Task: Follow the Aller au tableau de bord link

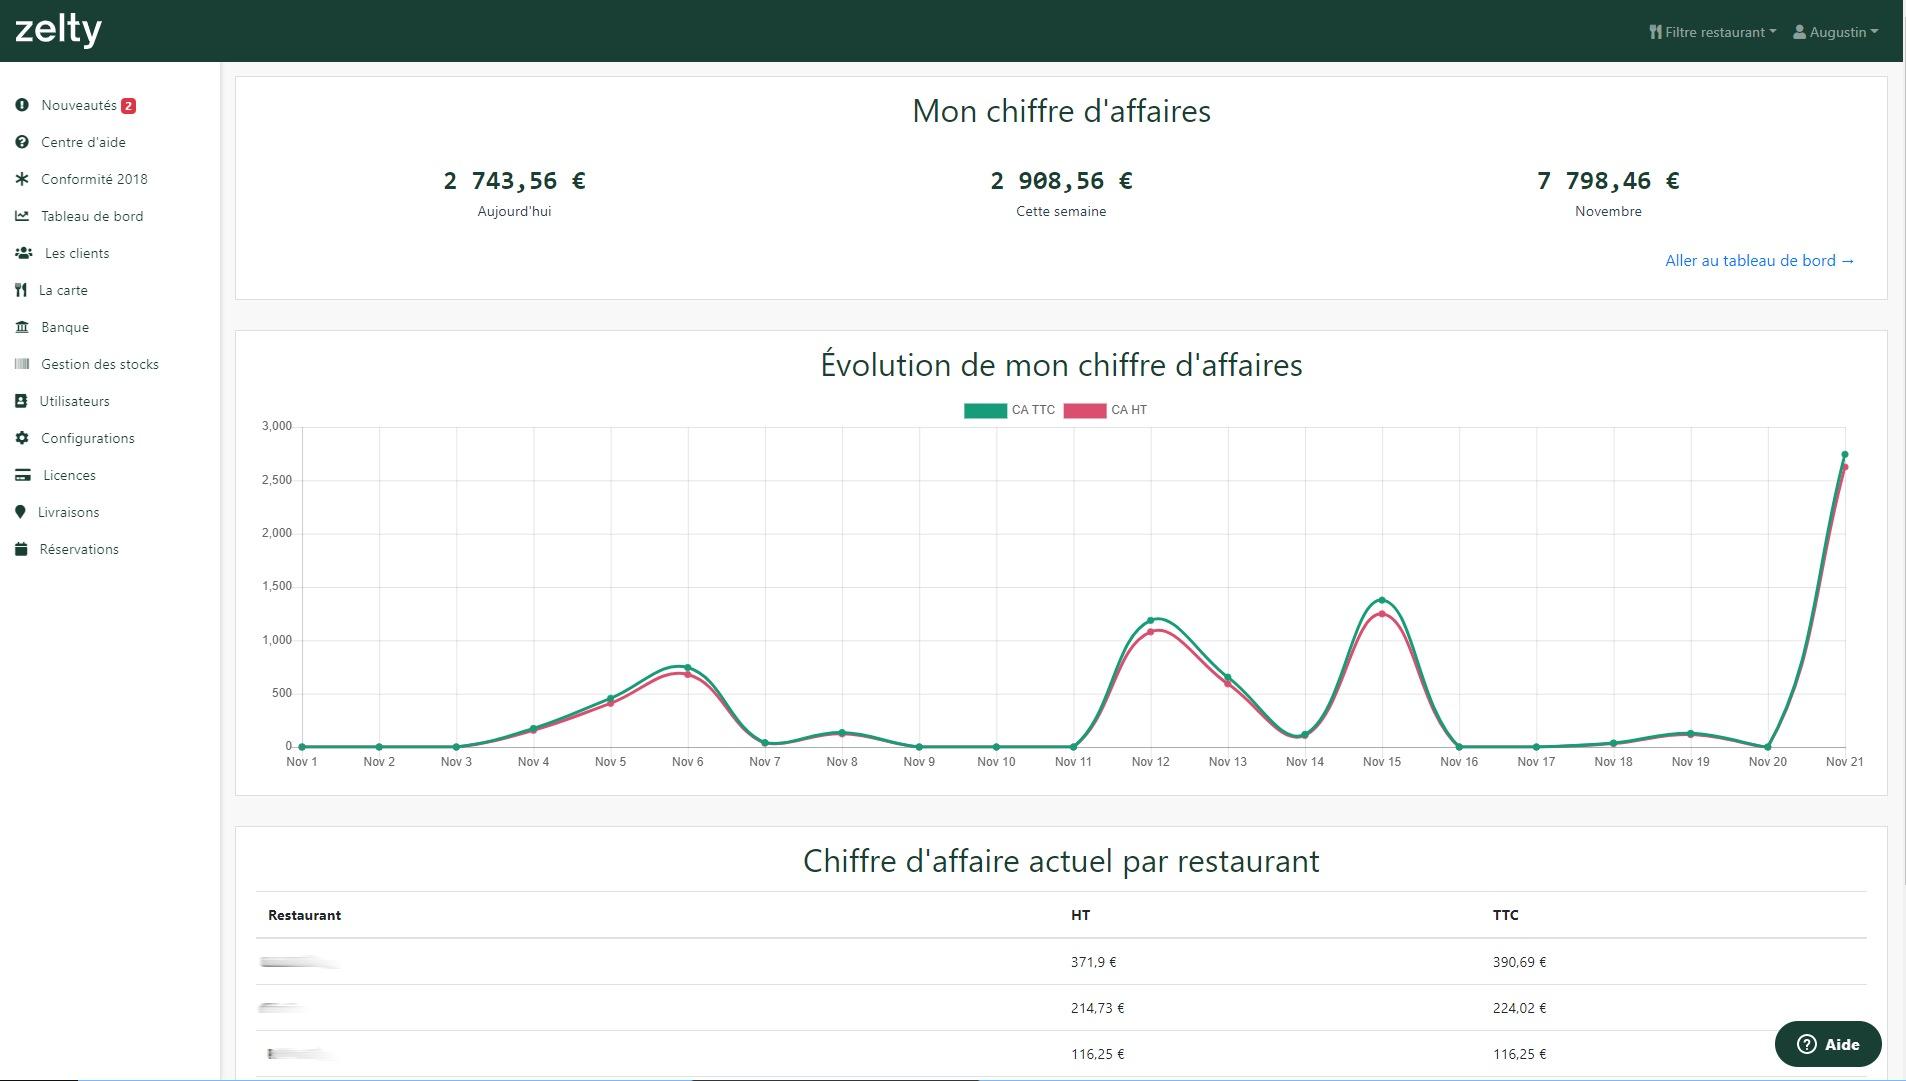Action: [1759, 260]
